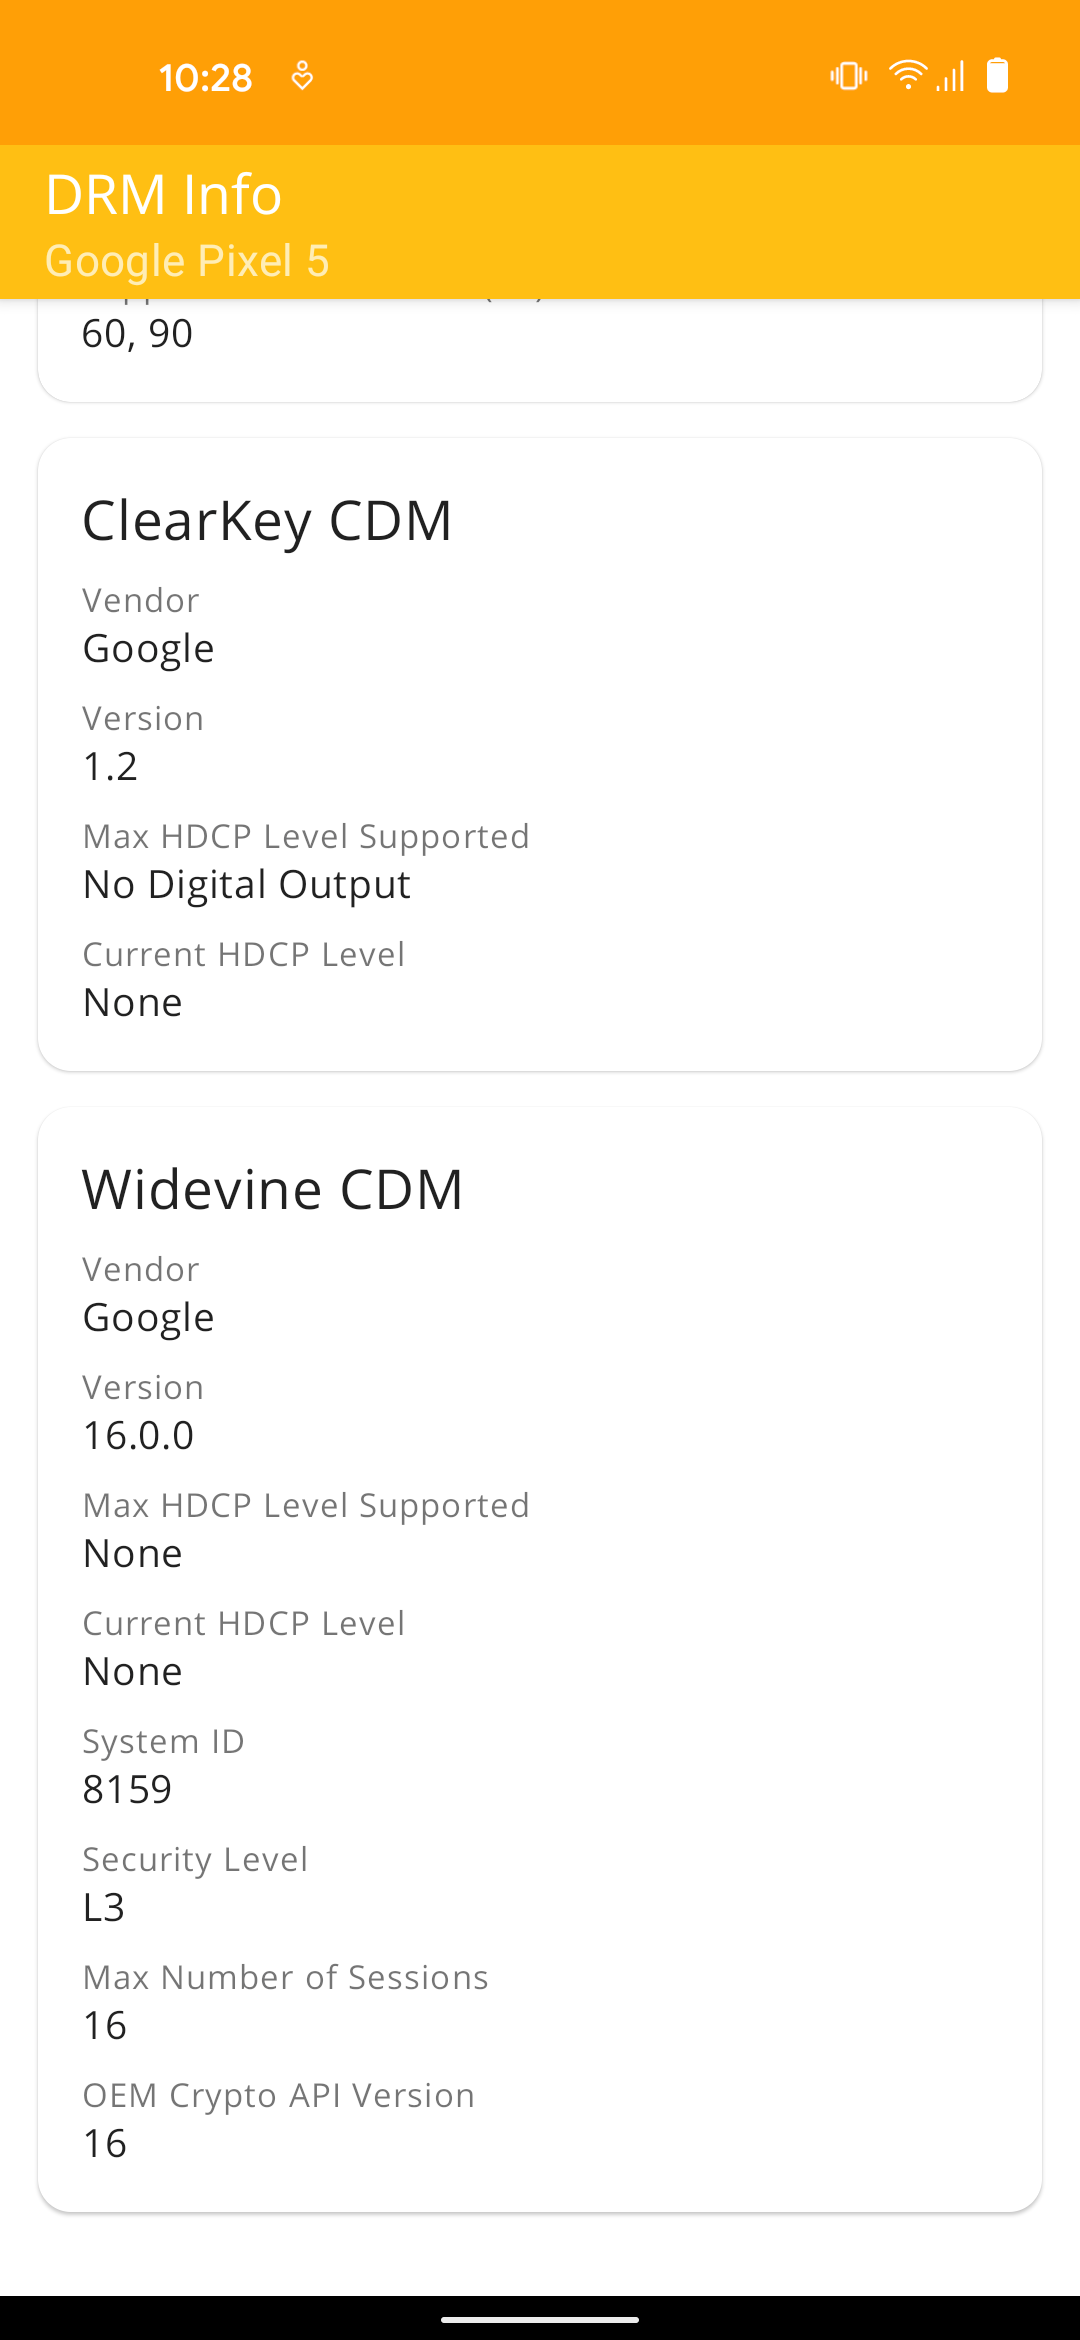The image size is (1080, 2340).
Task: Tap the clock showing 10:28
Action: coord(207,76)
